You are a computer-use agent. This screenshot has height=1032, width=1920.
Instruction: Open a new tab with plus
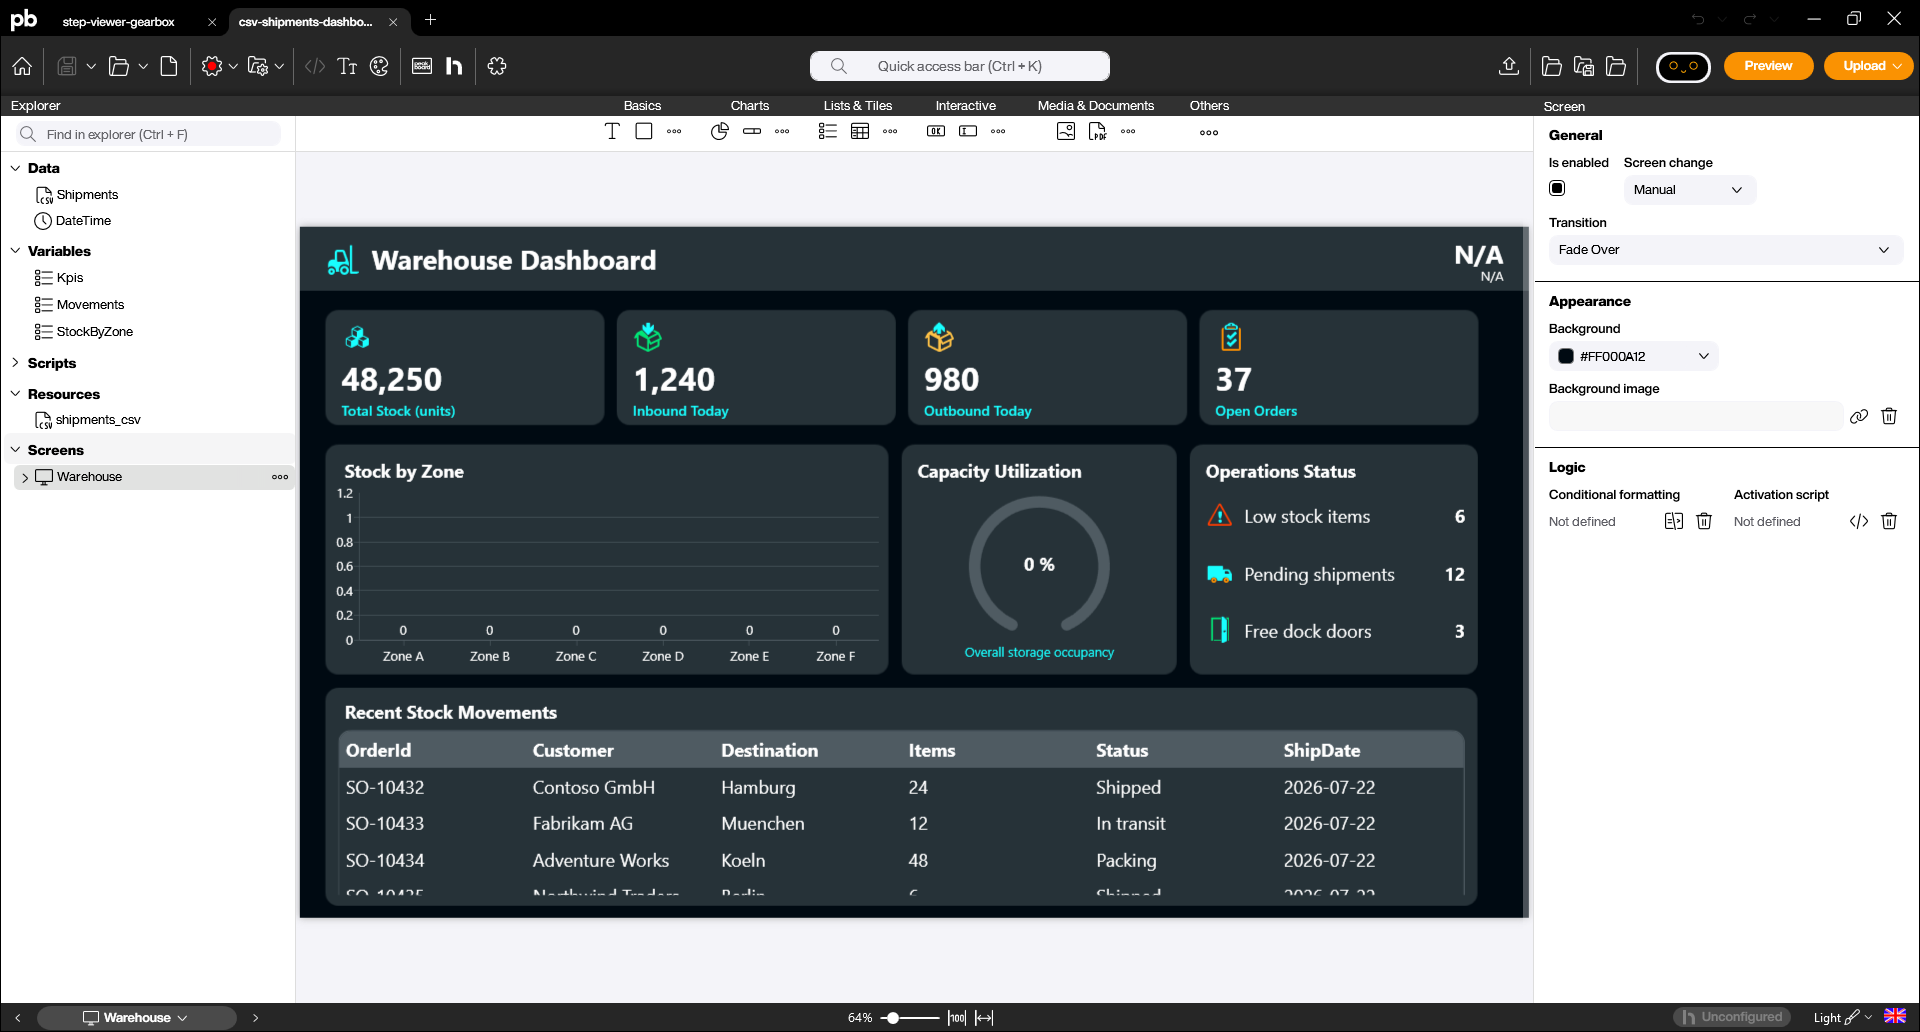click(x=430, y=20)
